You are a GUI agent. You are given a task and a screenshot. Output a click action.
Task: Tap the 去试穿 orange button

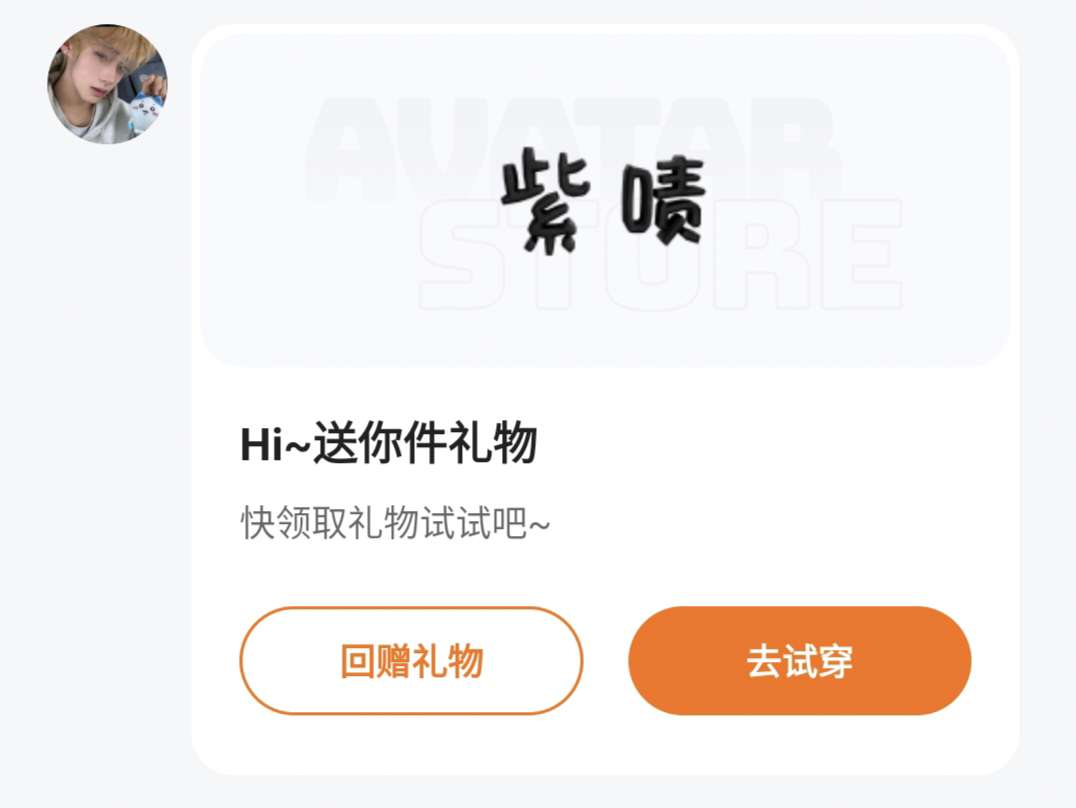(x=799, y=660)
